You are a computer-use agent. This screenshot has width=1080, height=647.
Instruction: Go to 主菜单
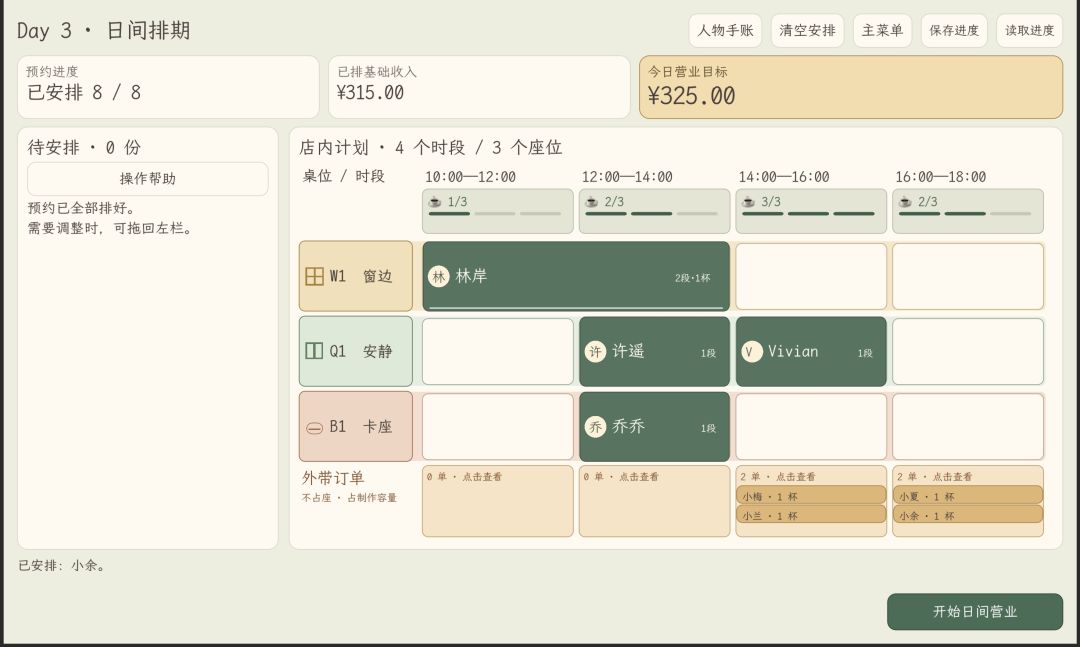coord(882,30)
